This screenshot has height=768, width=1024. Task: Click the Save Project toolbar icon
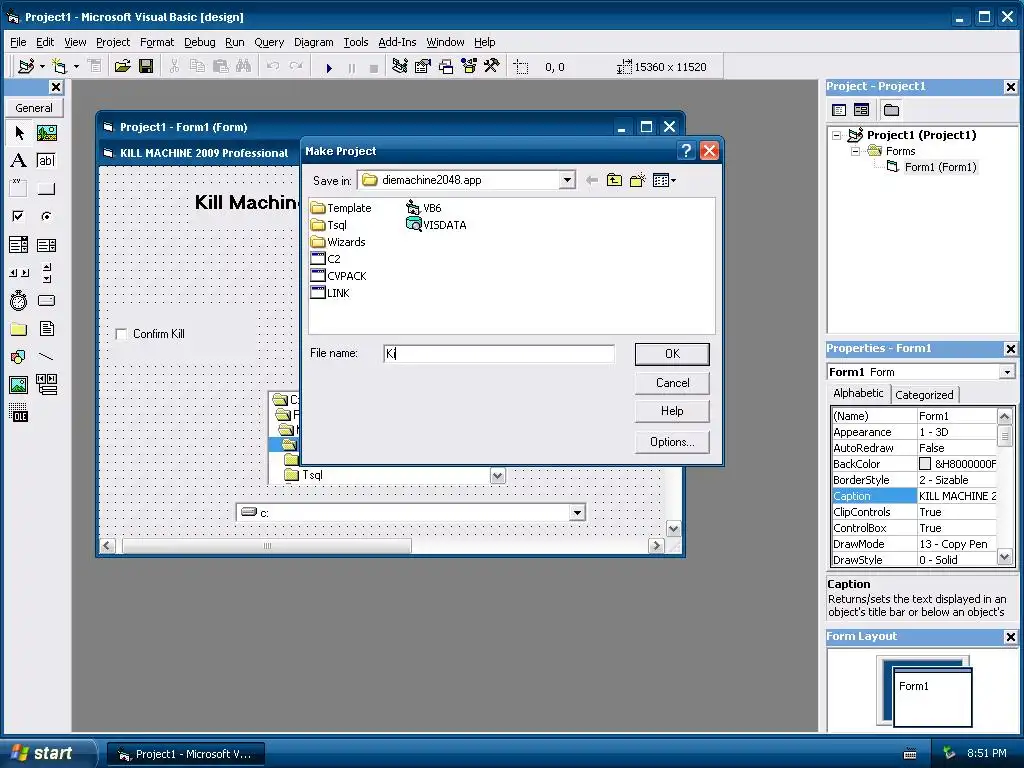pyautogui.click(x=146, y=67)
